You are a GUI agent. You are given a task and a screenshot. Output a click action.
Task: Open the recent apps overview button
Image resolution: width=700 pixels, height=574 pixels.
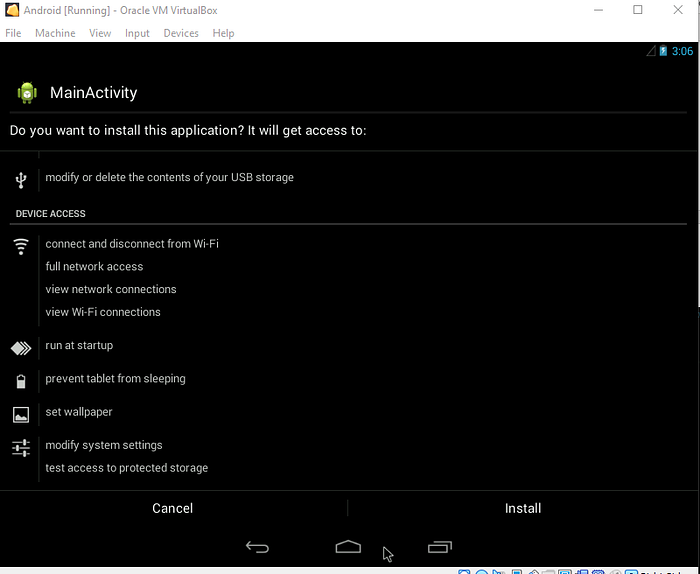tap(440, 547)
